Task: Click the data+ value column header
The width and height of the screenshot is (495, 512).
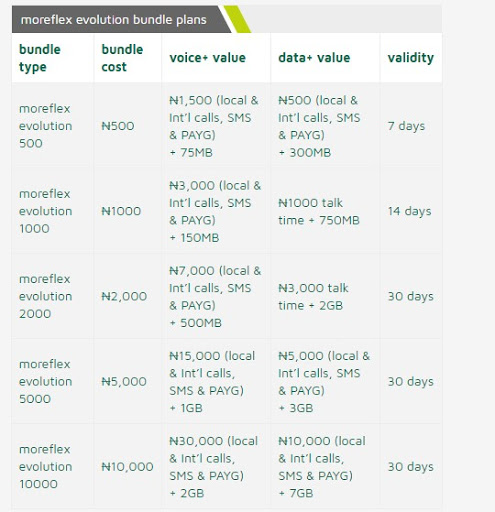Action: tap(314, 58)
